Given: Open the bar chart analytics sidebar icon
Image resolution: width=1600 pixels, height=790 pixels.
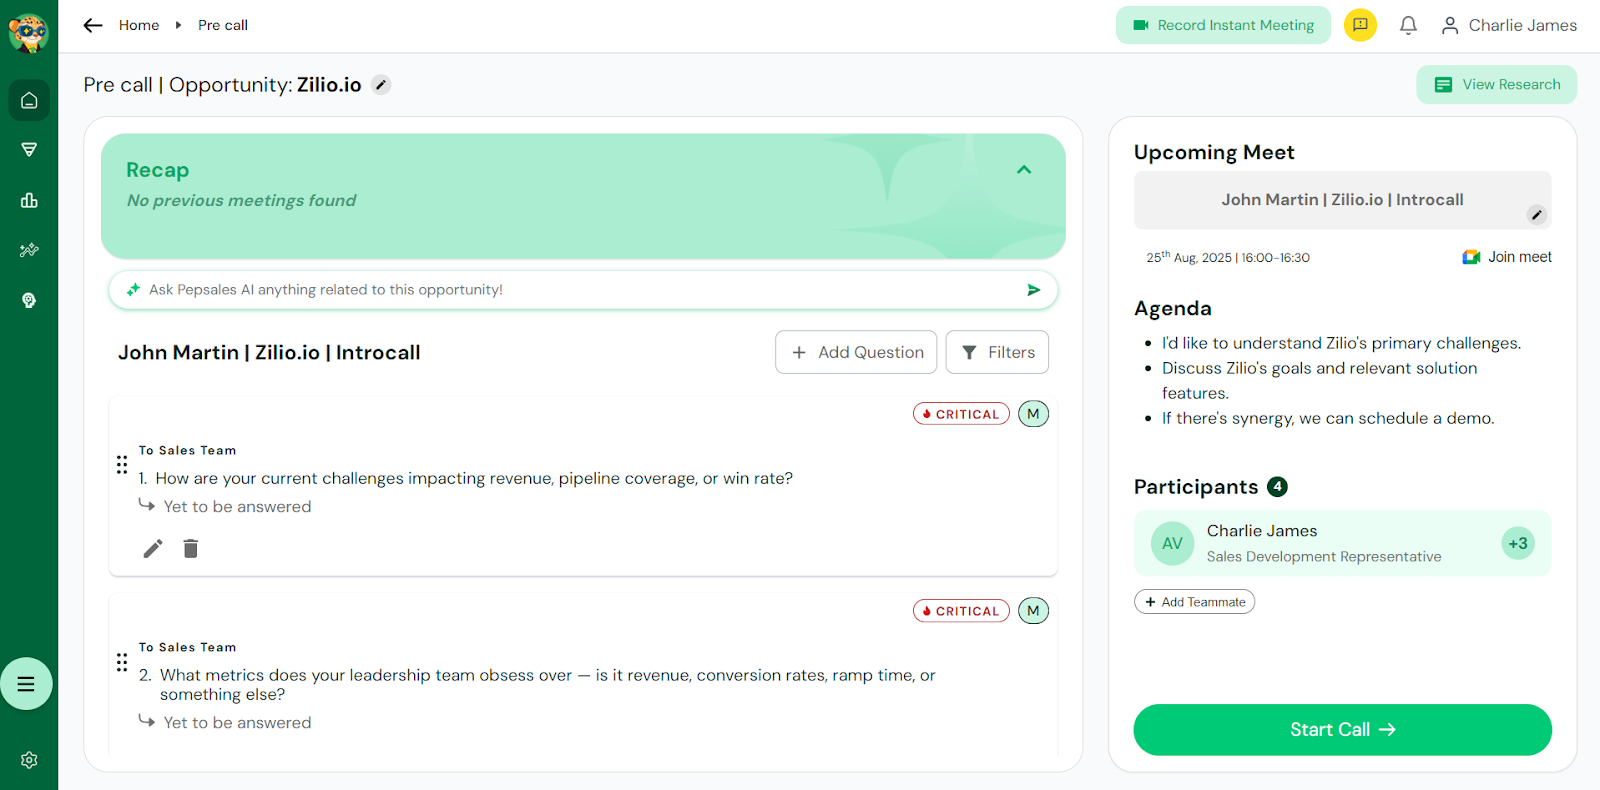Looking at the screenshot, I should pyautogui.click(x=29, y=200).
